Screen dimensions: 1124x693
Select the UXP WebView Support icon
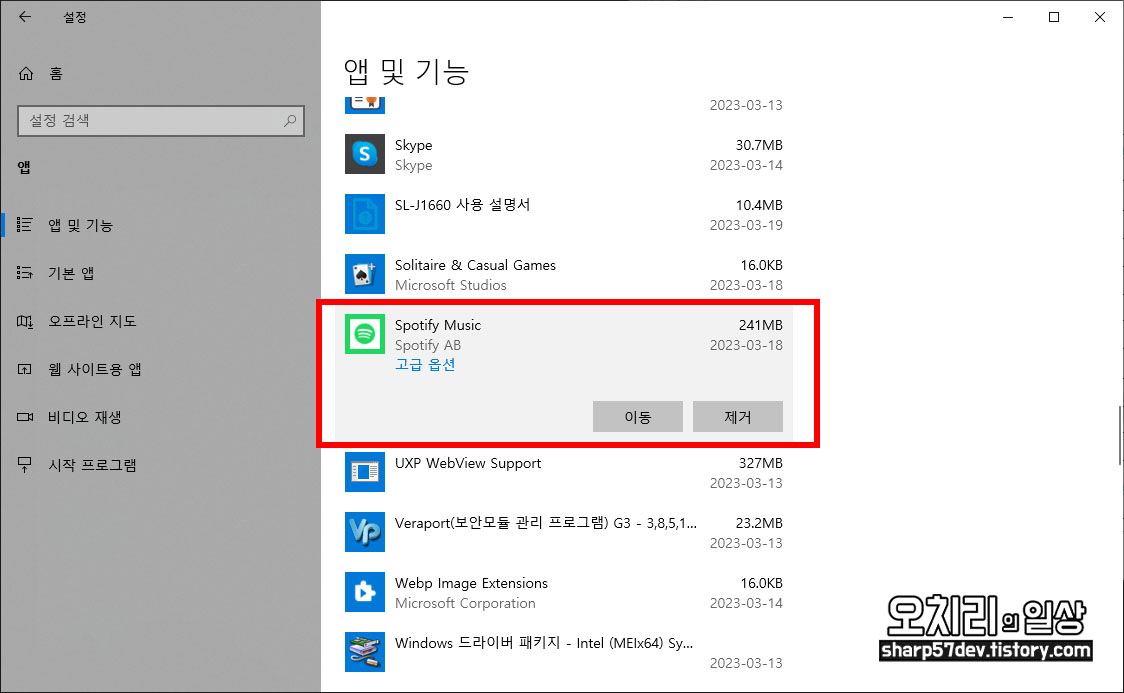pyautogui.click(x=365, y=472)
